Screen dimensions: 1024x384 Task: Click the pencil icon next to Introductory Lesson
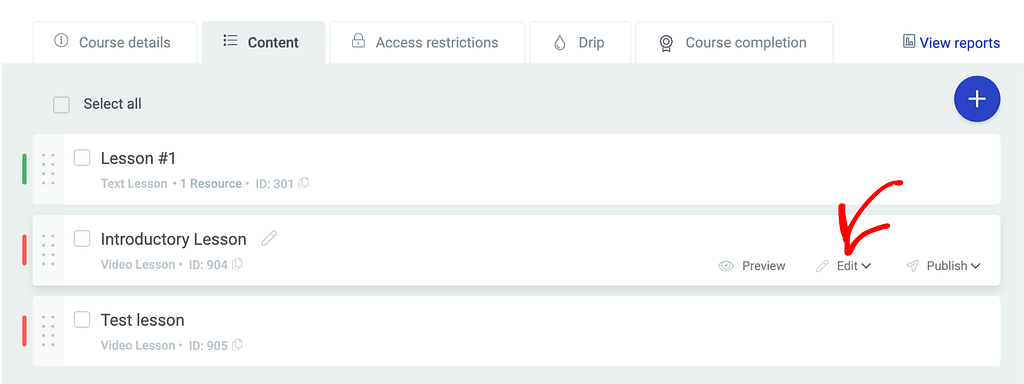(269, 238)
